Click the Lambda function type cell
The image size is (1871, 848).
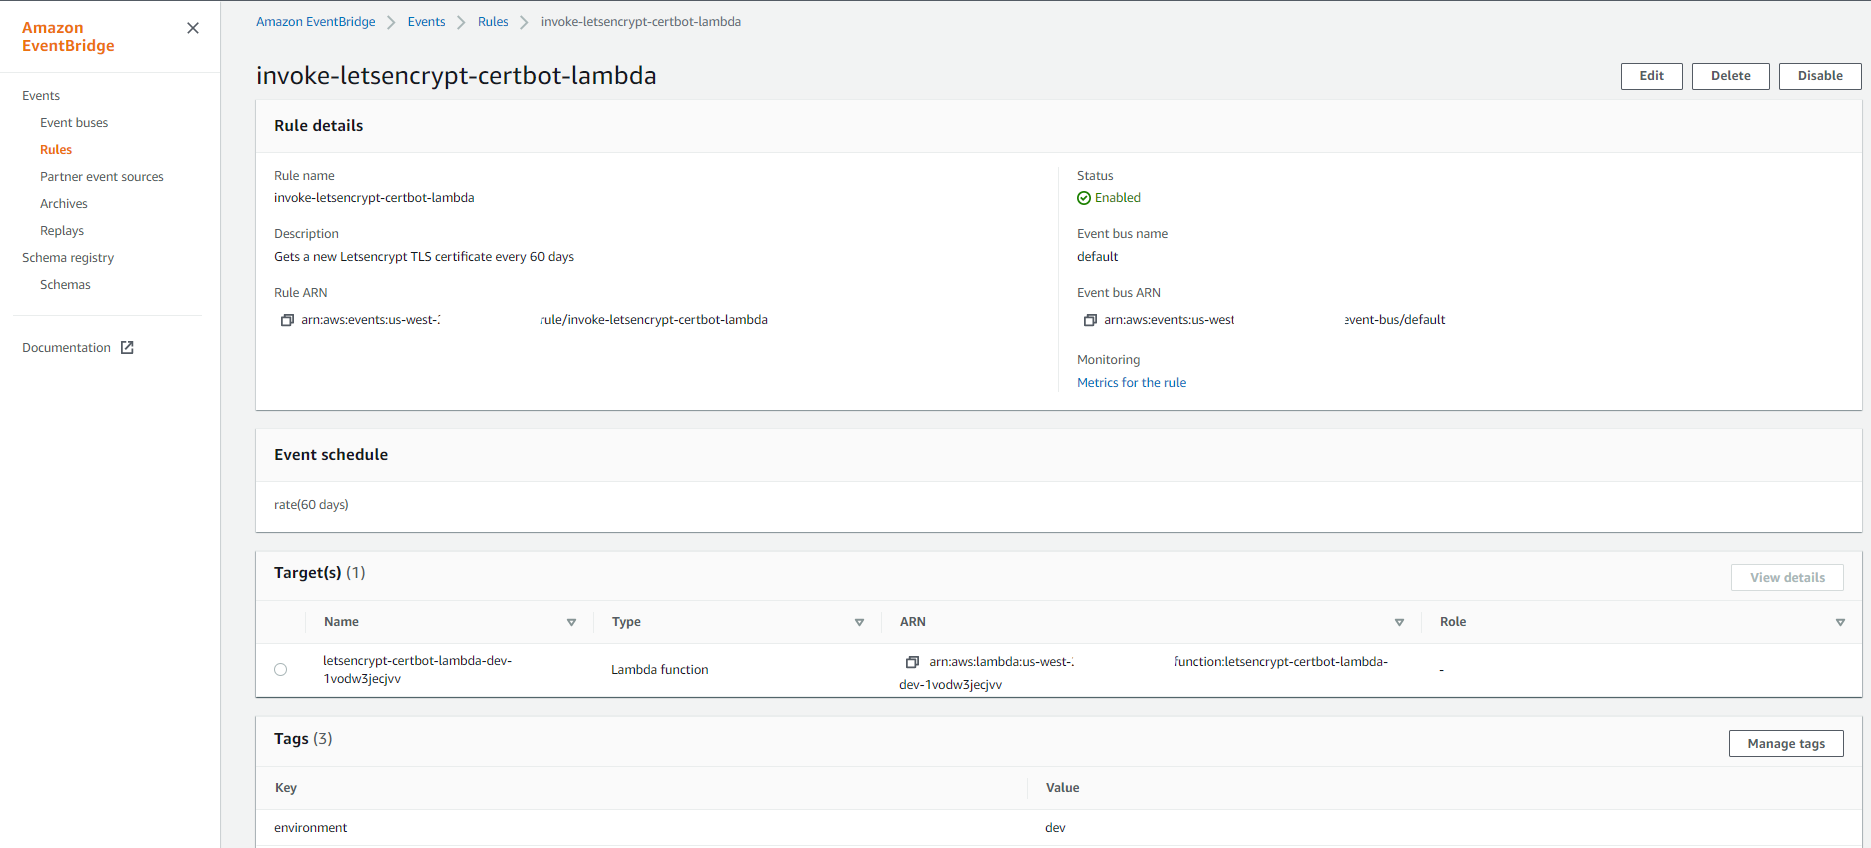tap(660, 670)
